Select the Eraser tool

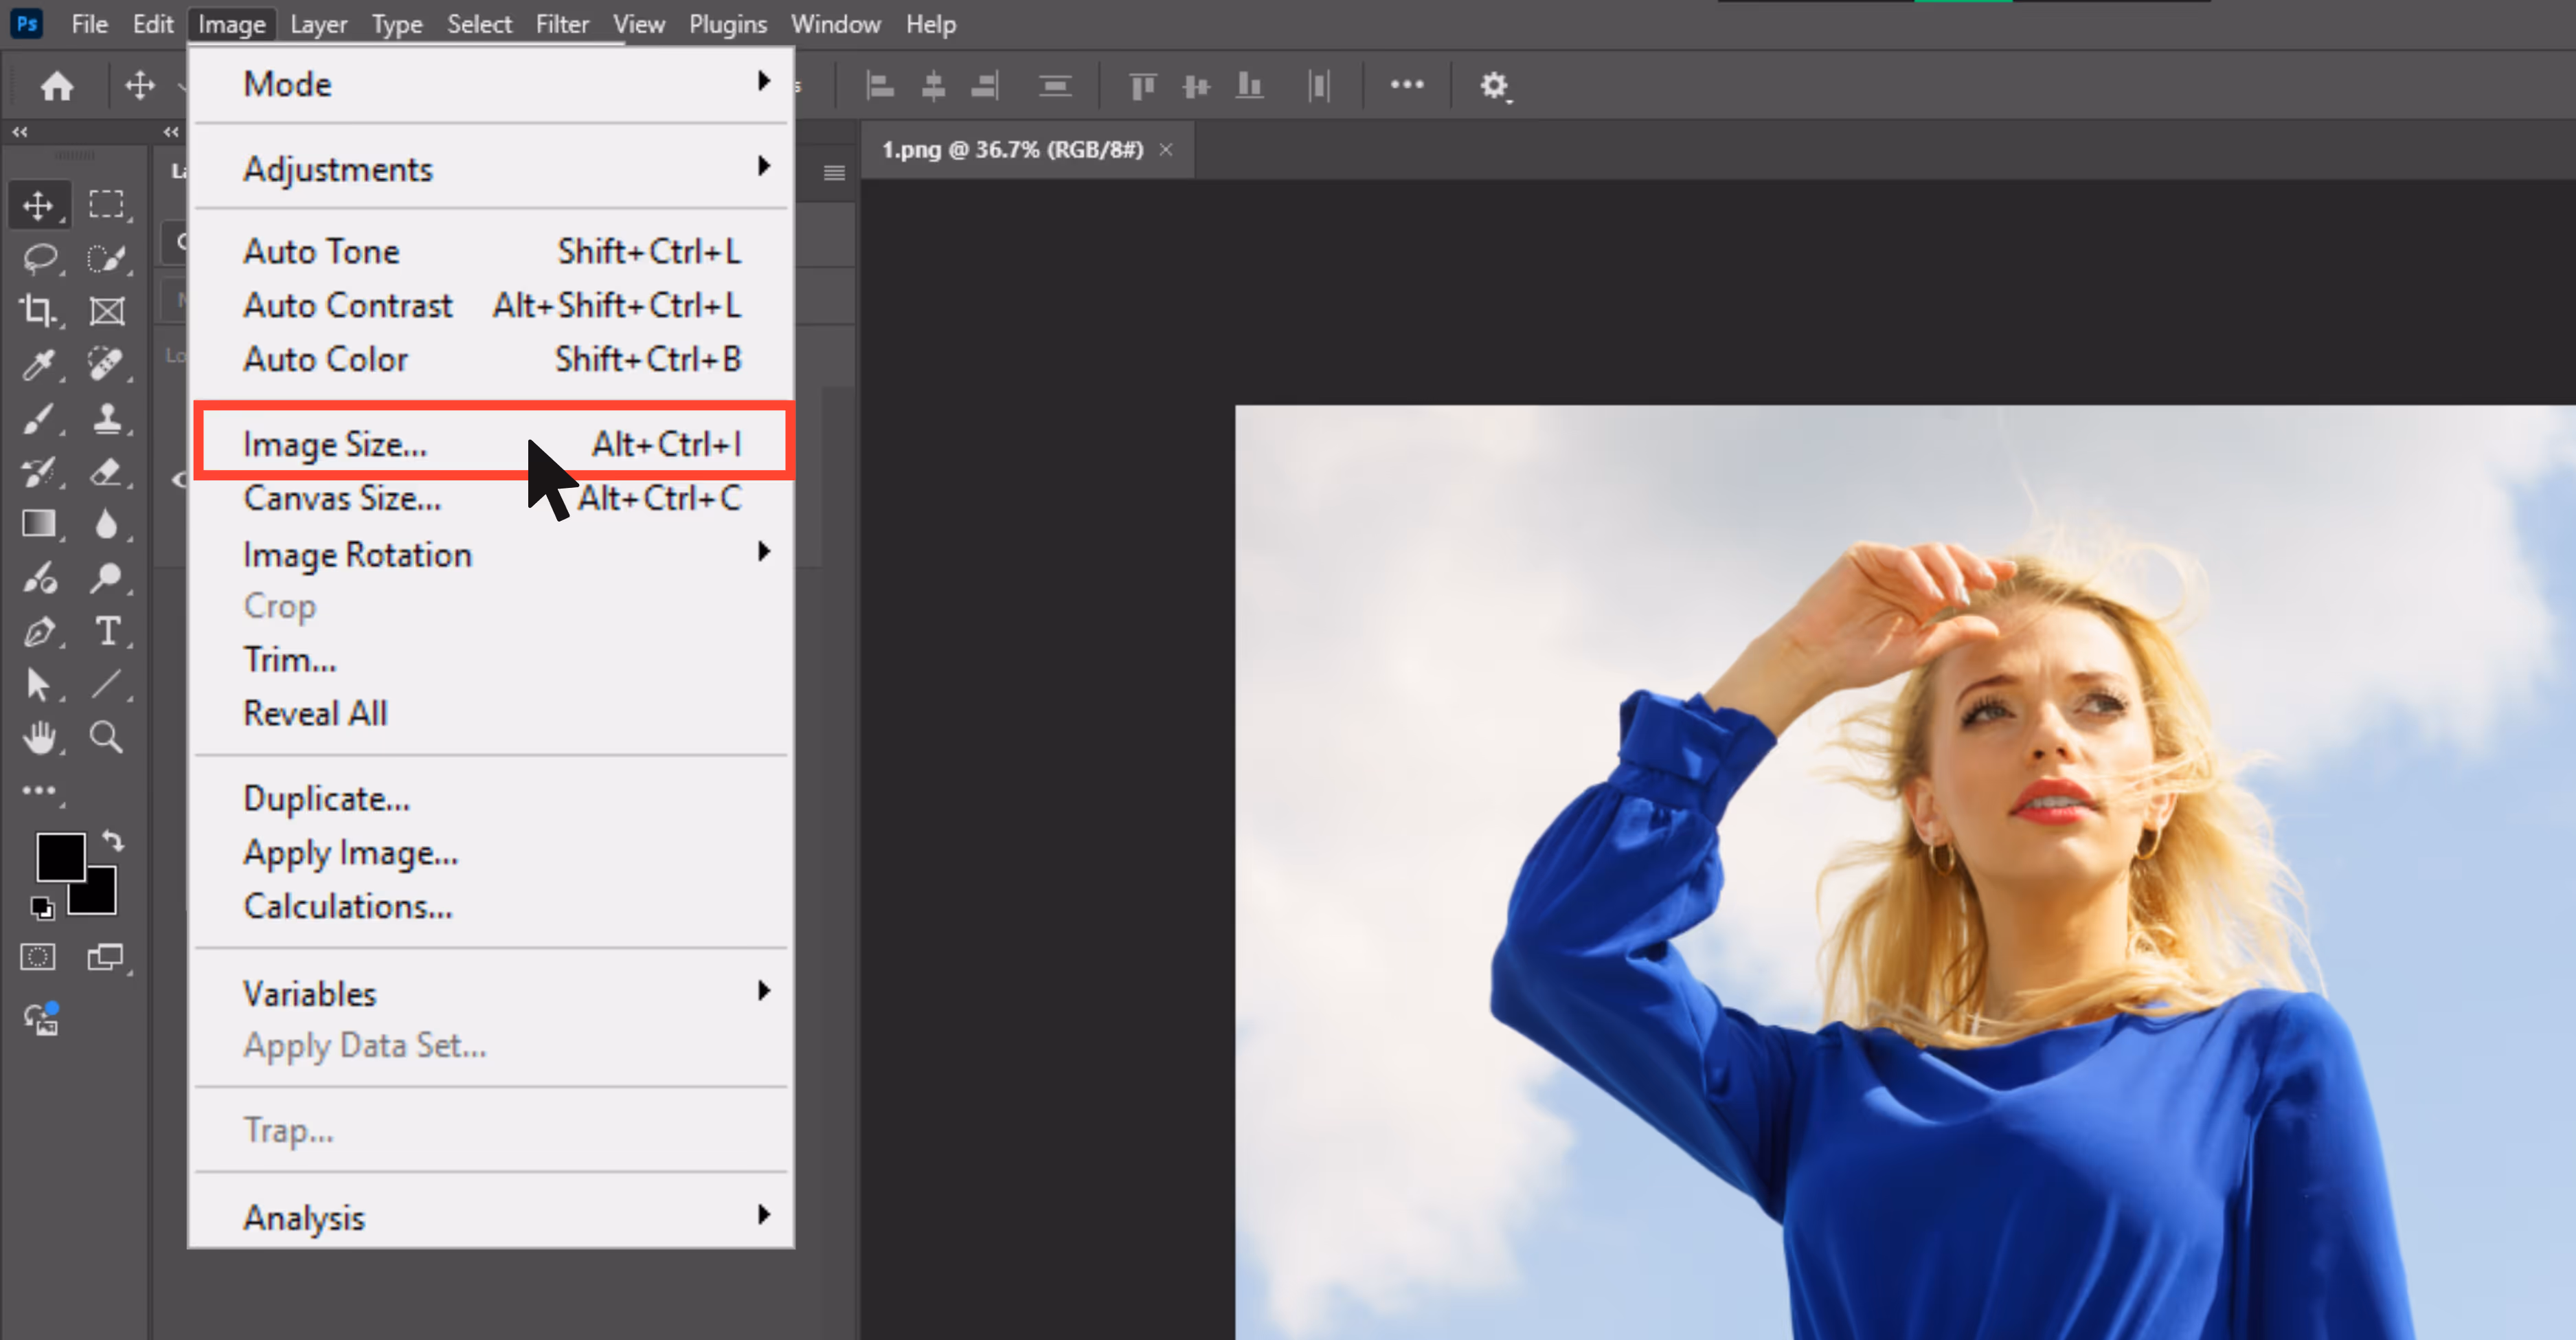[x=106, y=471]
